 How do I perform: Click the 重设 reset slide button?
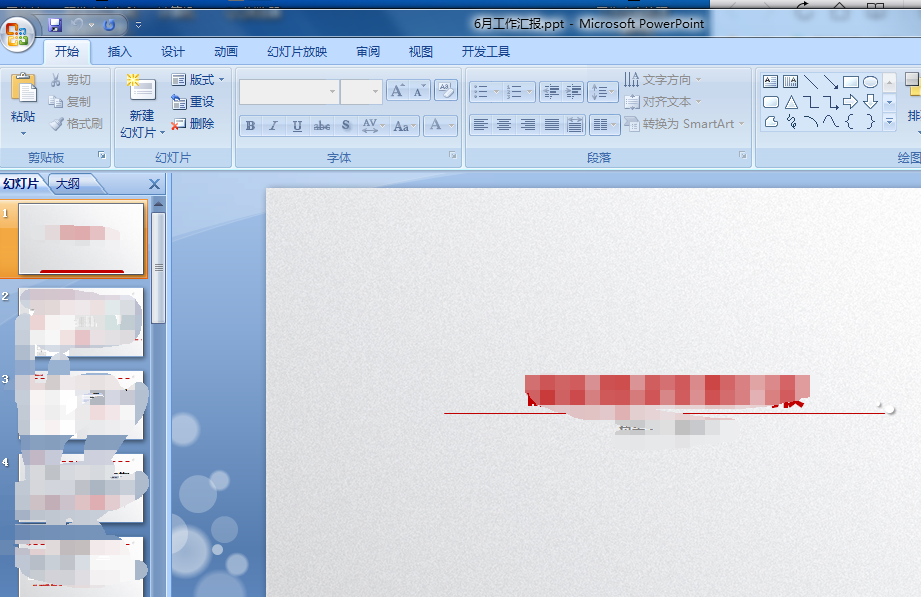tap(193, 102)
